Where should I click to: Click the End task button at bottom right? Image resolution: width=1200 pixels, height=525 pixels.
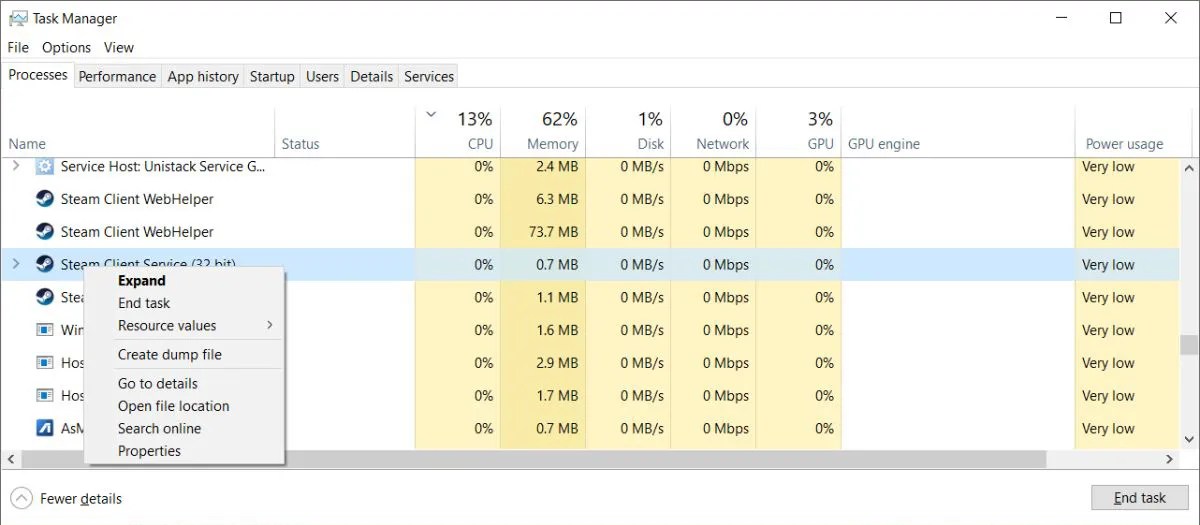[1140, 498]
